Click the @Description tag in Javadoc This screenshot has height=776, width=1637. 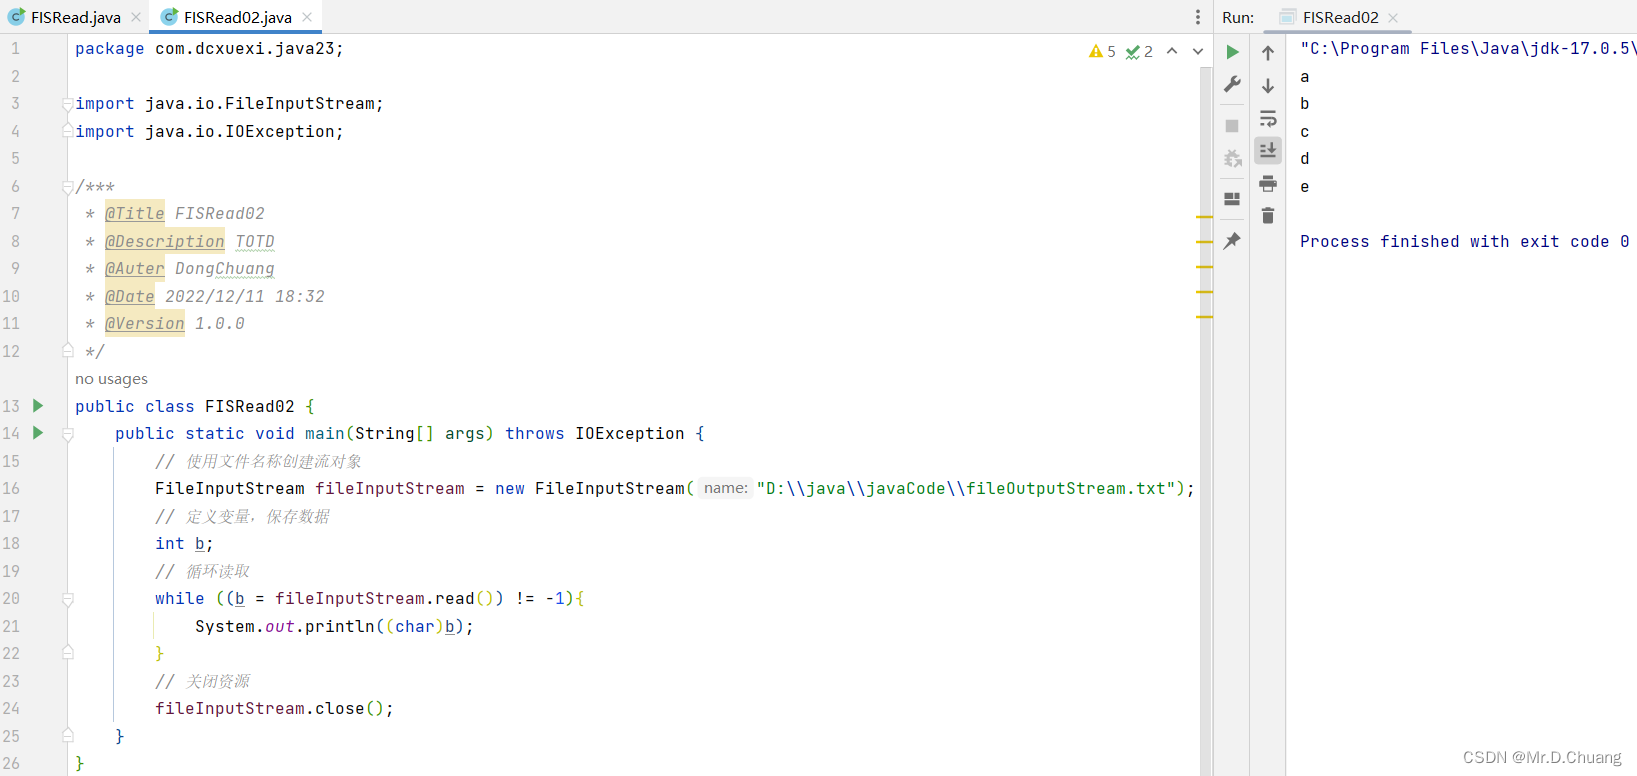point(164,241)
